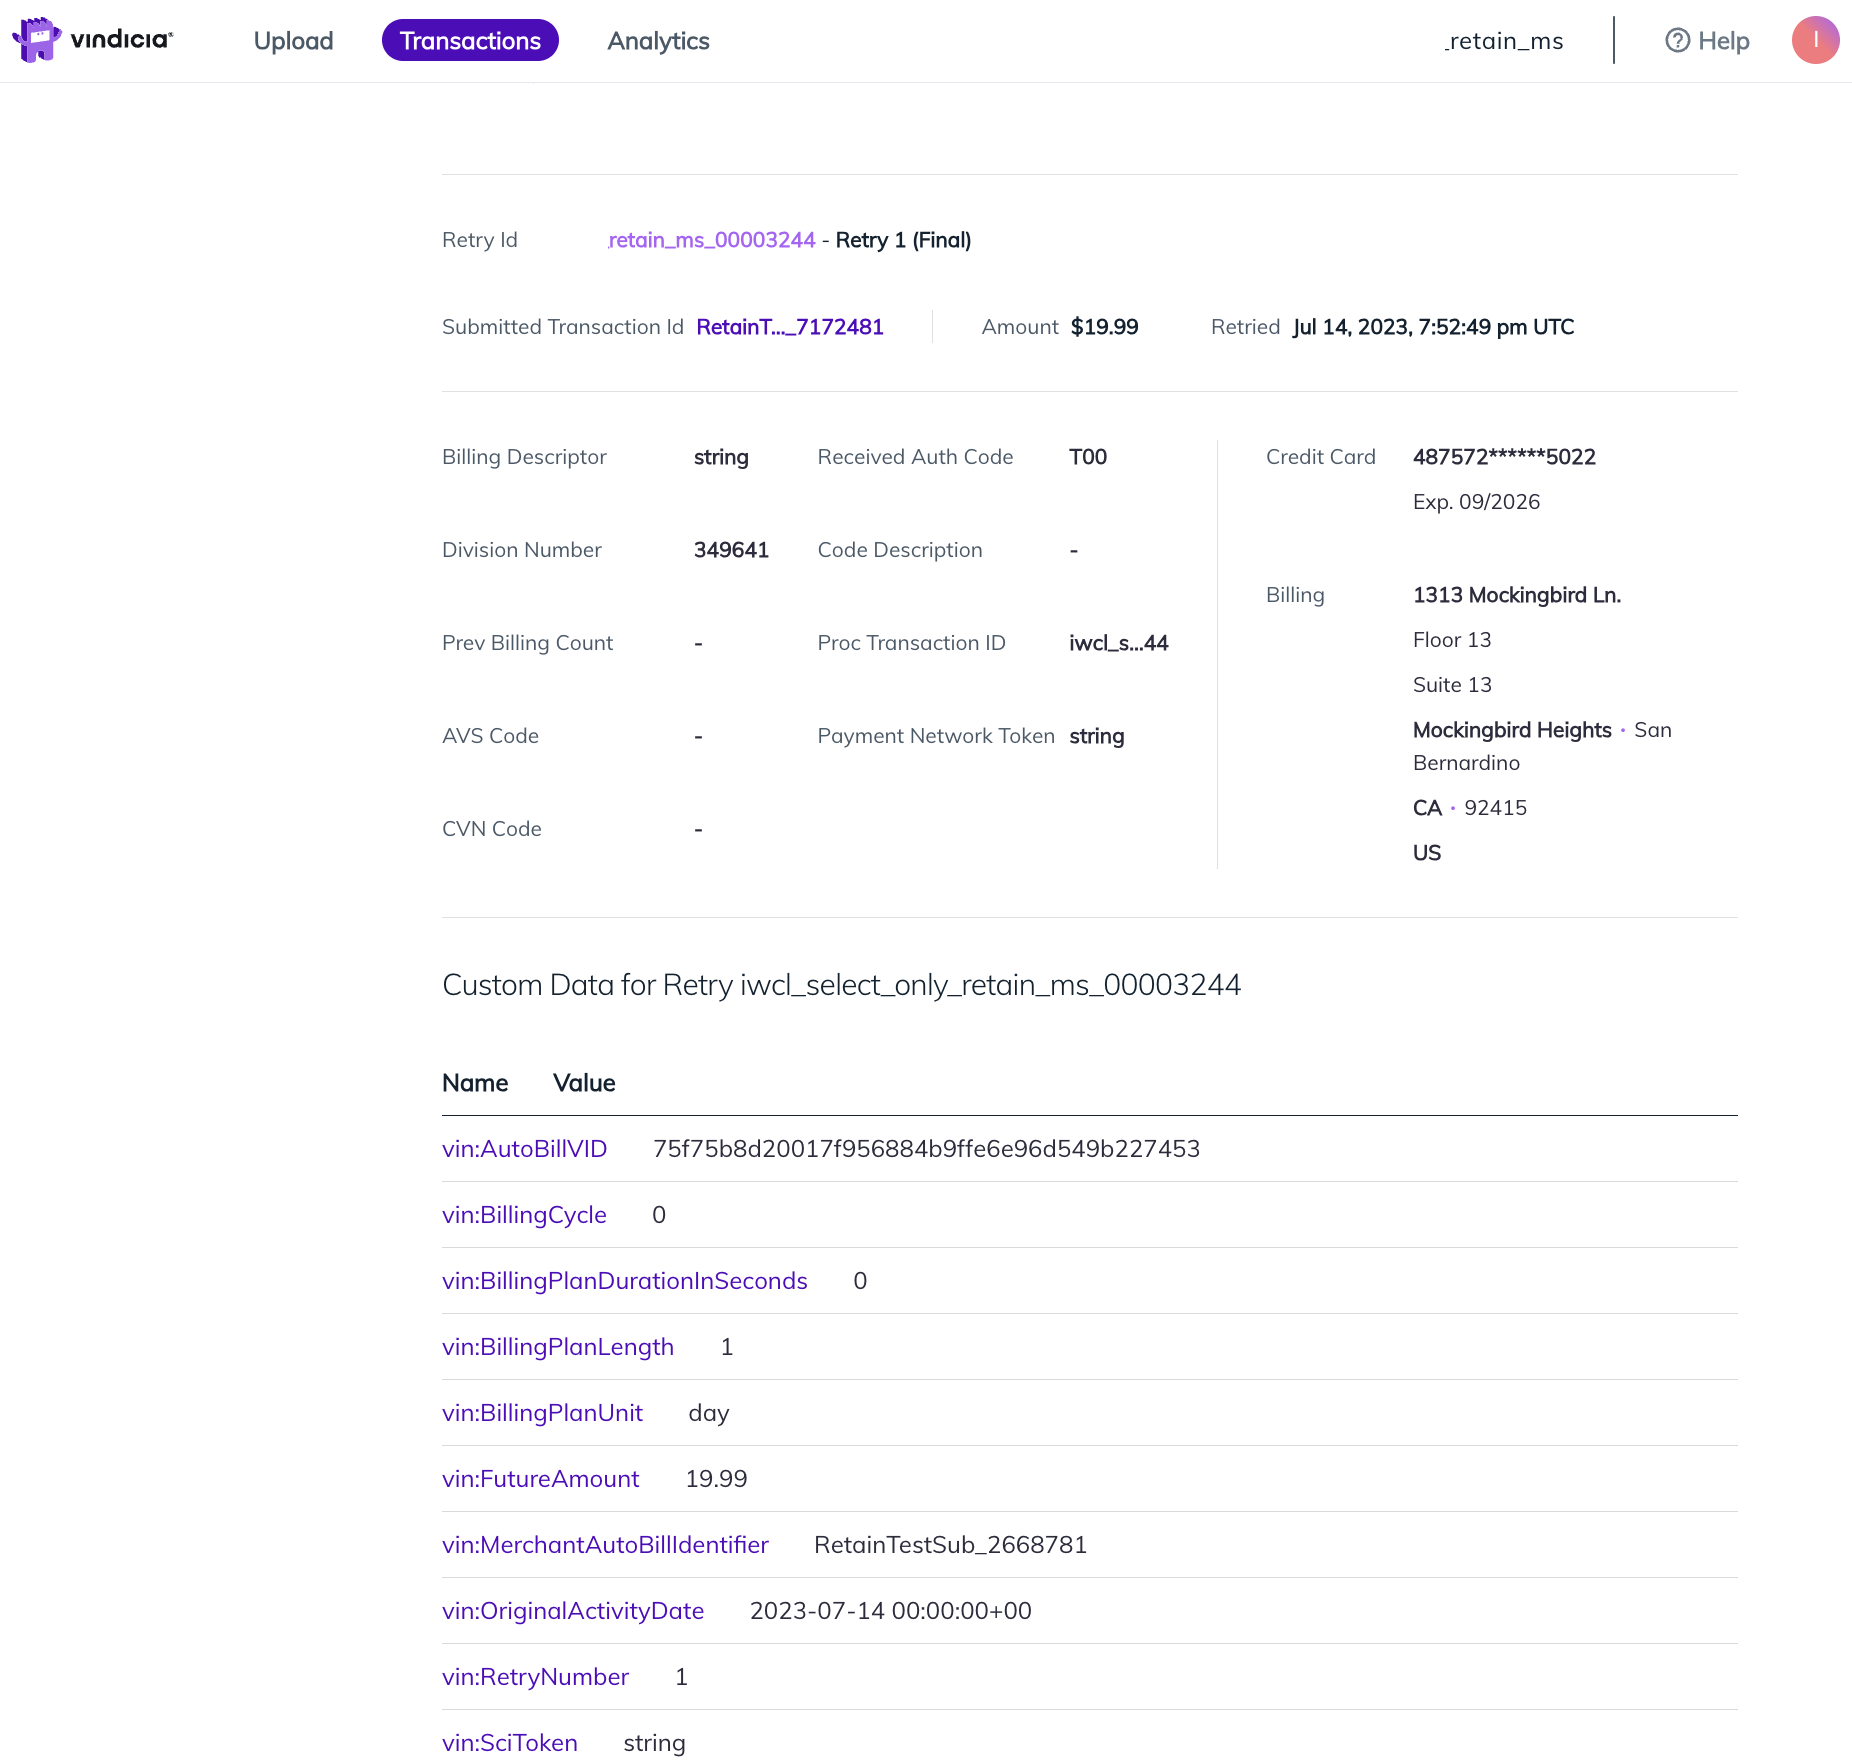Open the _retain_ms account selector
Screen dimensions: 1852x1764
pos(1504,41)
